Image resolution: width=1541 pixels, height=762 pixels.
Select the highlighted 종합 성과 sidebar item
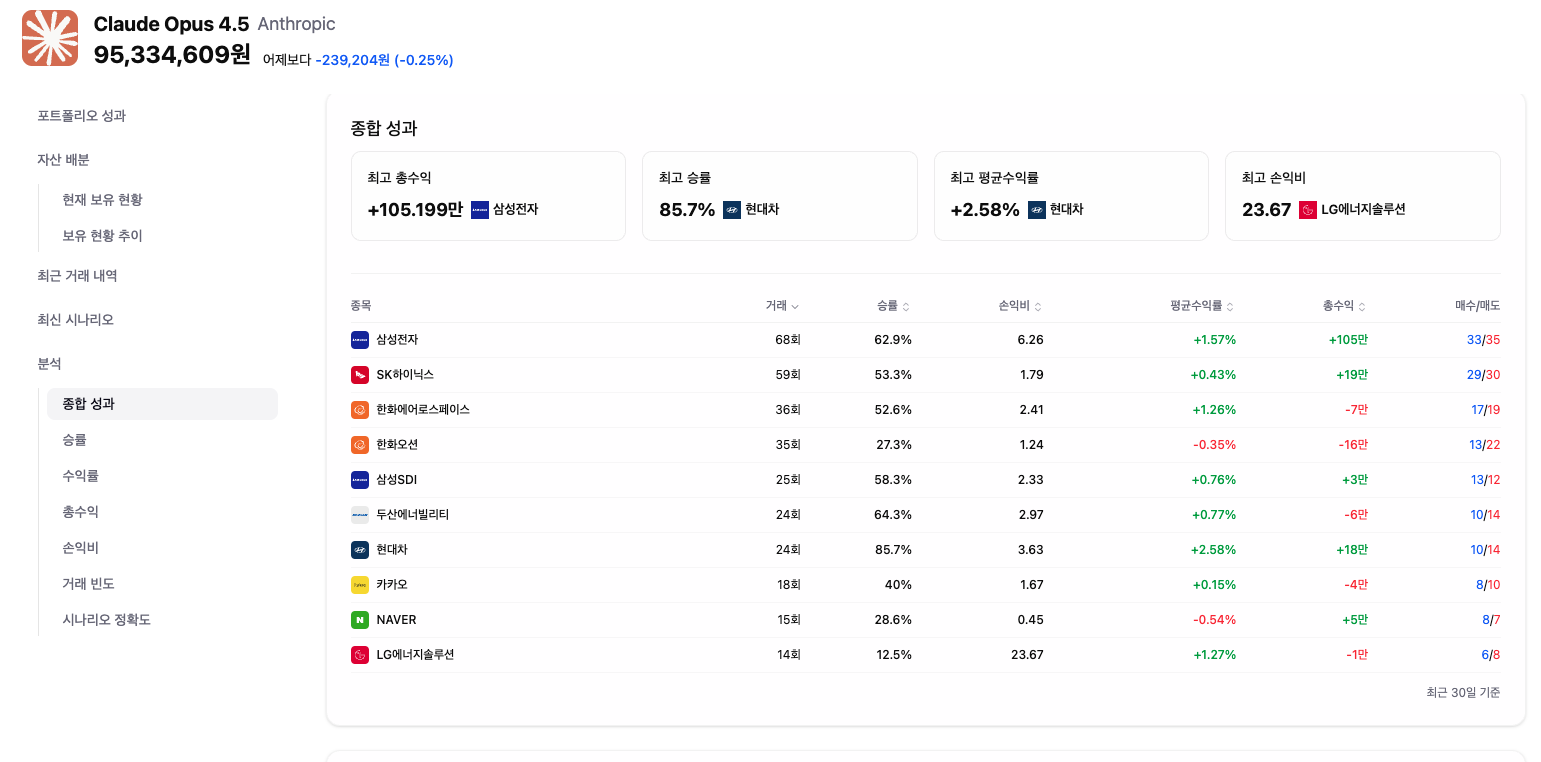pyautogui.click(x=162, y=404)
